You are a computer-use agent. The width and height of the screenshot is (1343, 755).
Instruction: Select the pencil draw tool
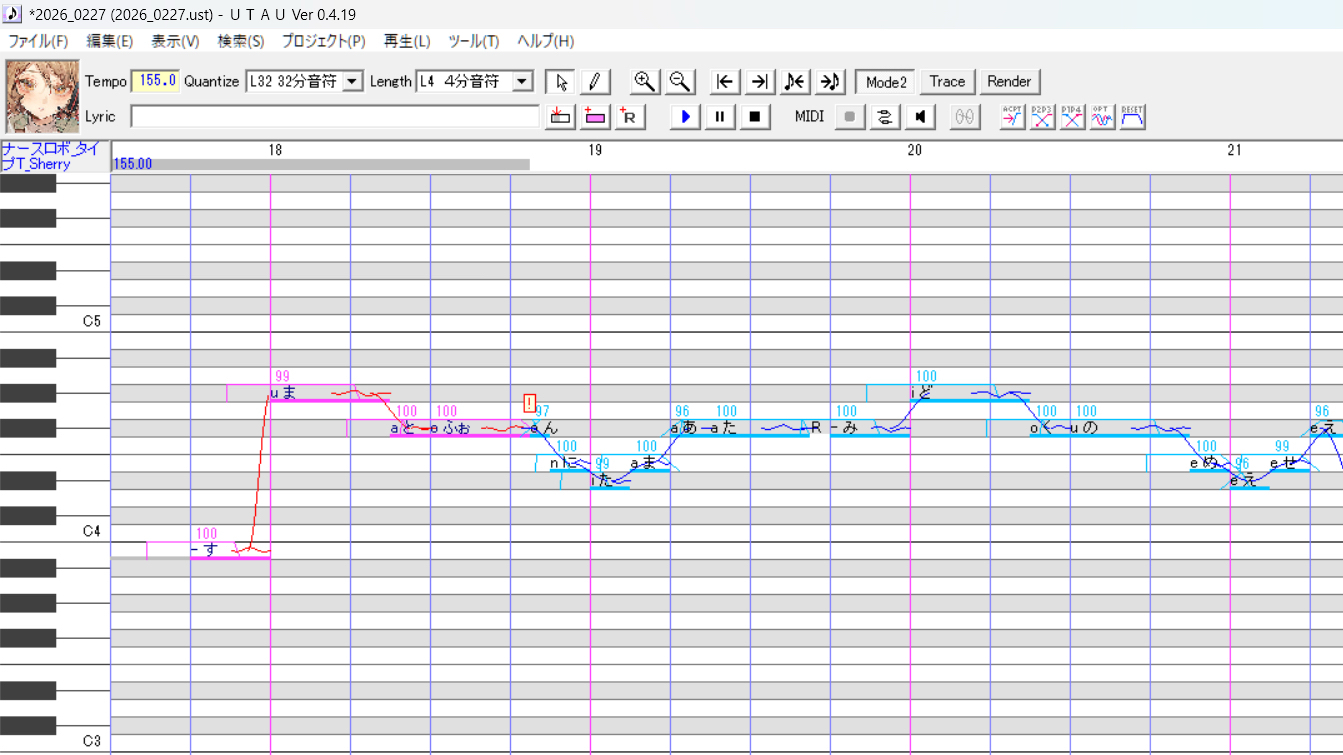coord(594,82)
